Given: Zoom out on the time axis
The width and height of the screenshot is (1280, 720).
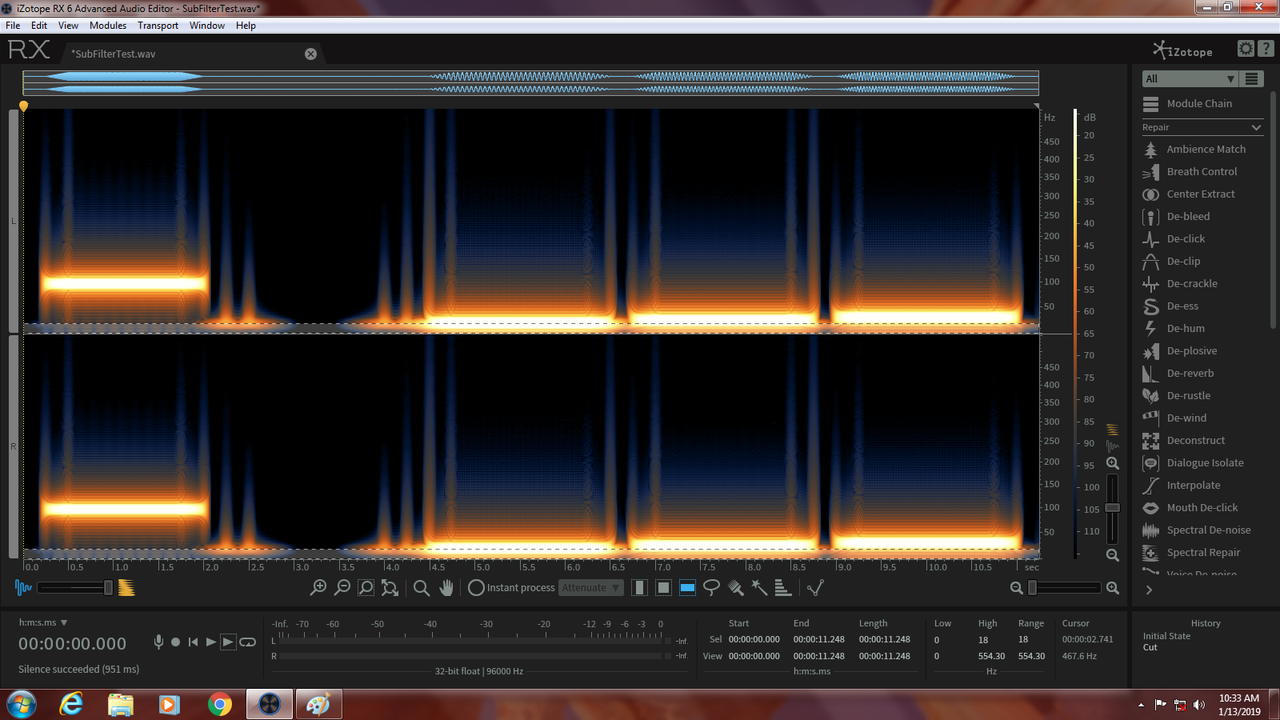Looking at the screenshot, I should point(342,588).
